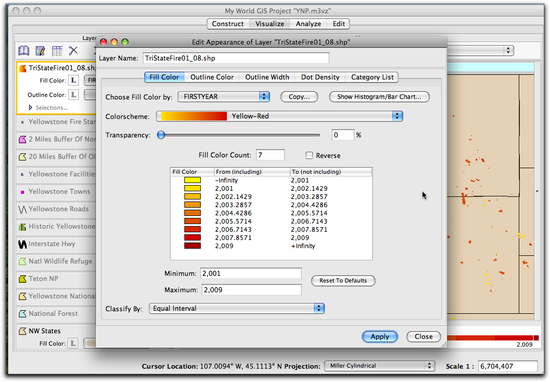Click the Yellowstone Fire Starts layer icon
This screenshot has width=550, height=382.
tap(22, 122)
